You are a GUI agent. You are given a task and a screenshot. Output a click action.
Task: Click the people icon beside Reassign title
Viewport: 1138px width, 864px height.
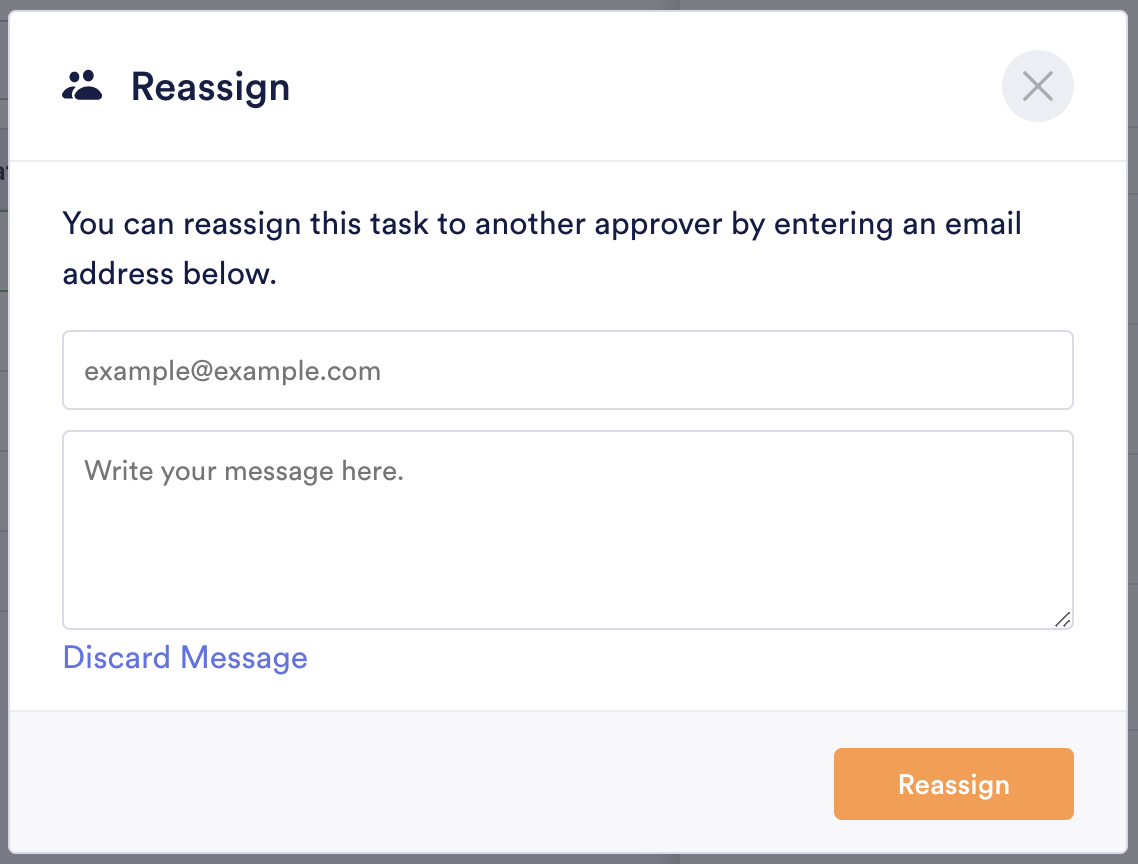[x=82, y=87]
